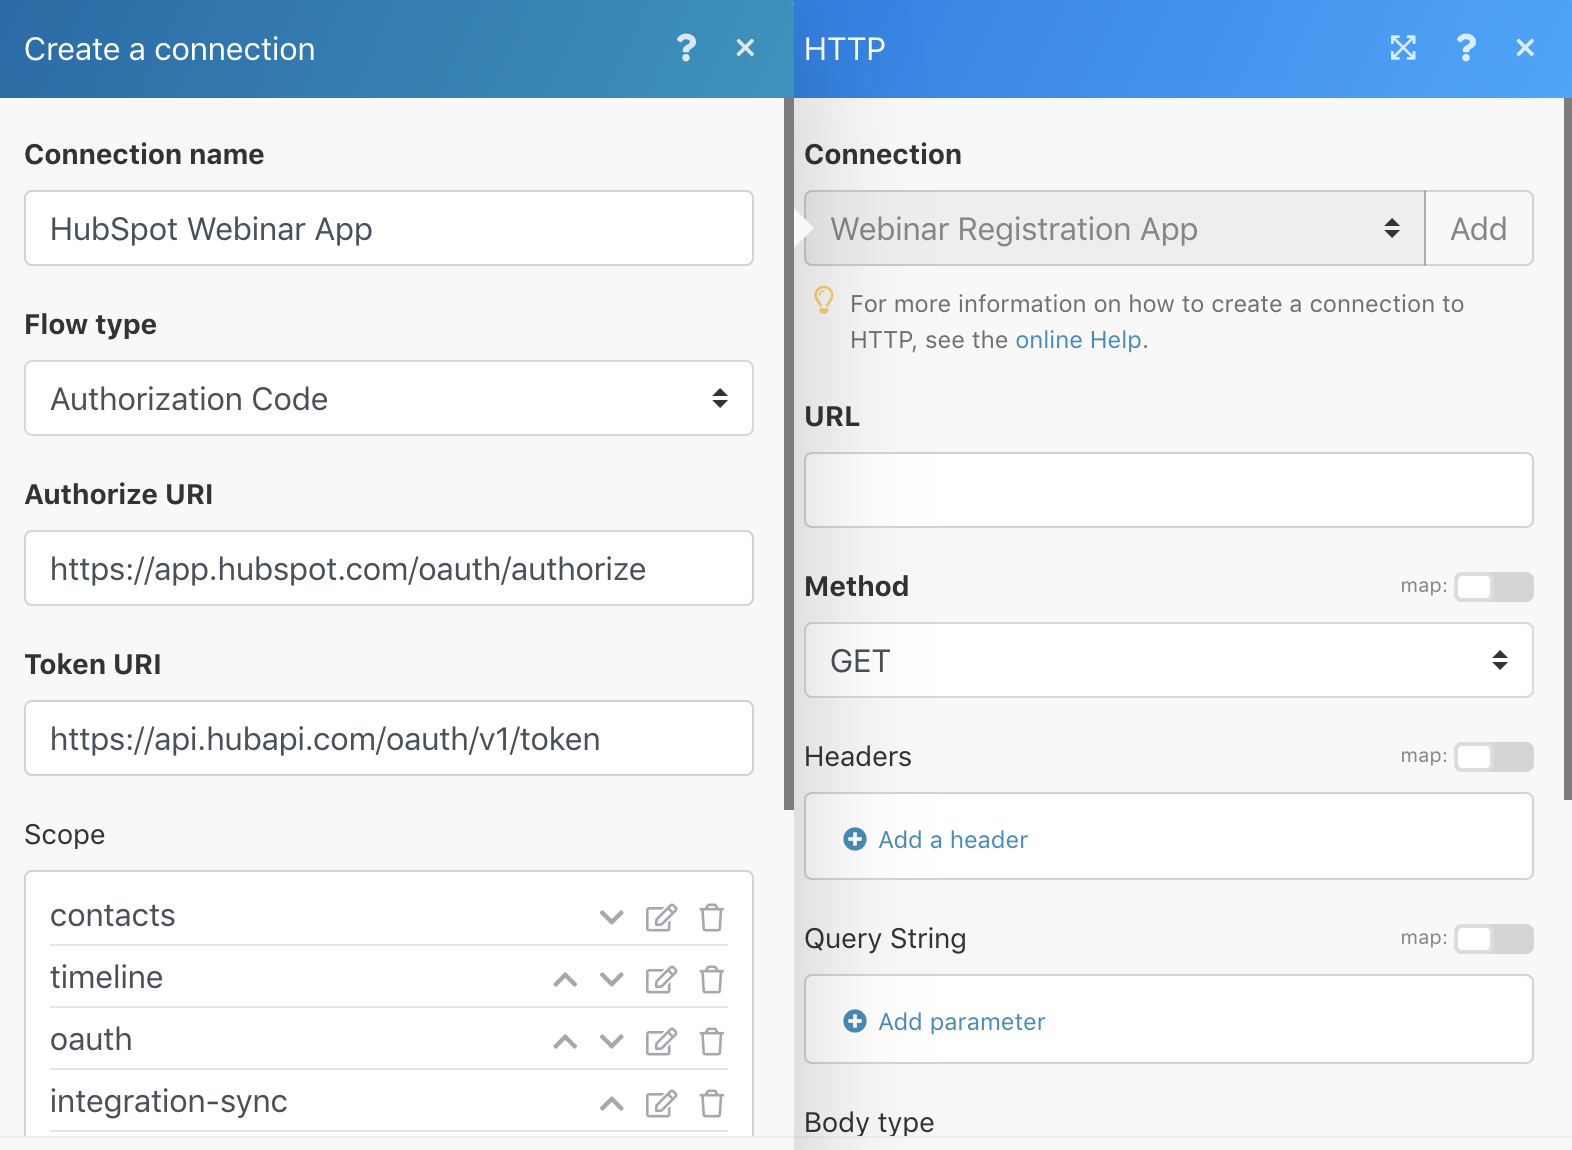Click the Create a connection dialog scrollbar
1572x1150 pixels.
tap(788, 454)
